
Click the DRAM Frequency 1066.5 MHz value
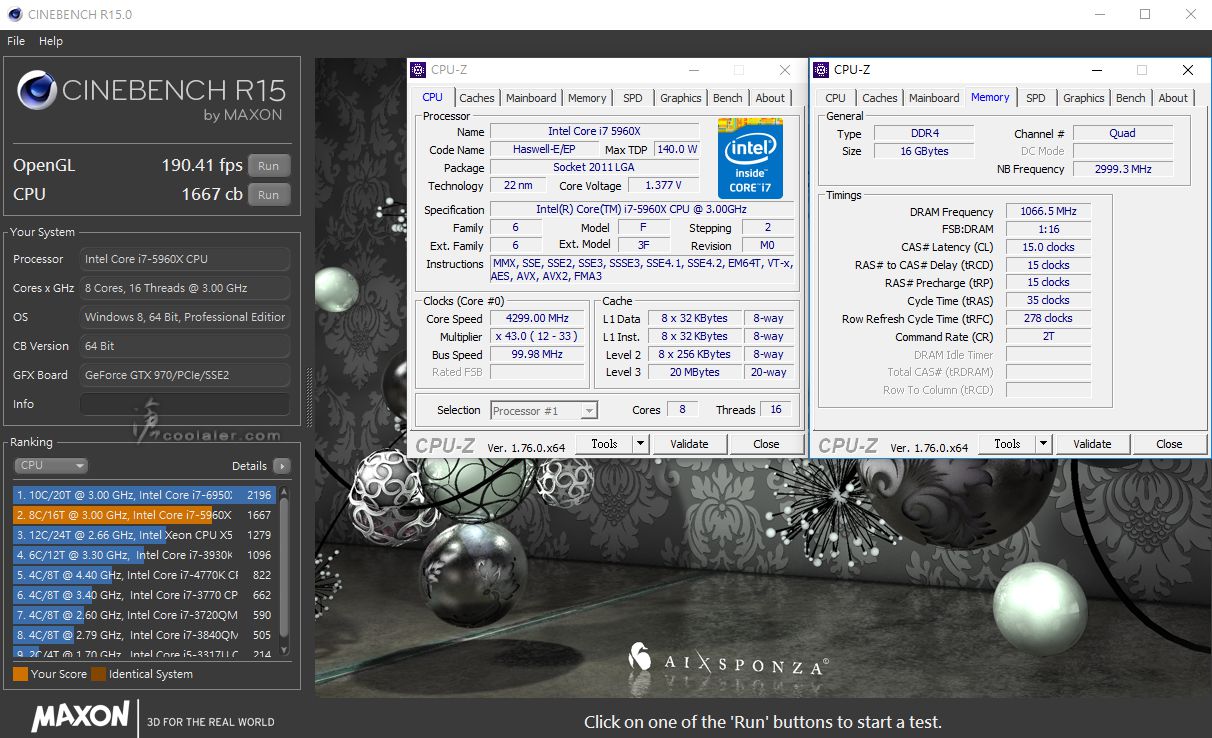(x=1048, y=212)
